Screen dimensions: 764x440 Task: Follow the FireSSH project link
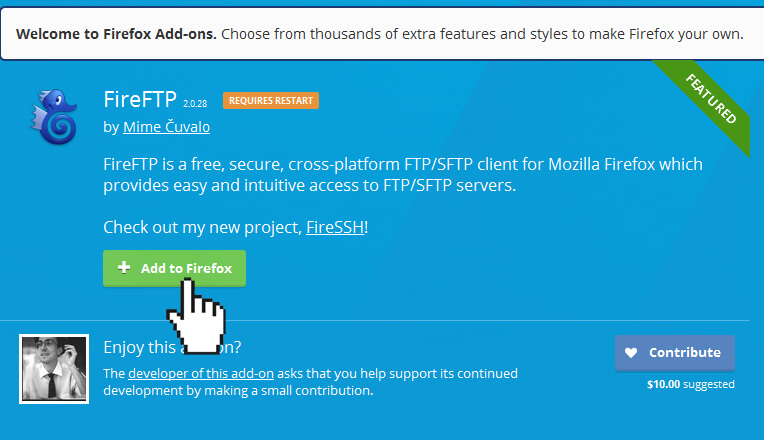(x=335, y=227)
